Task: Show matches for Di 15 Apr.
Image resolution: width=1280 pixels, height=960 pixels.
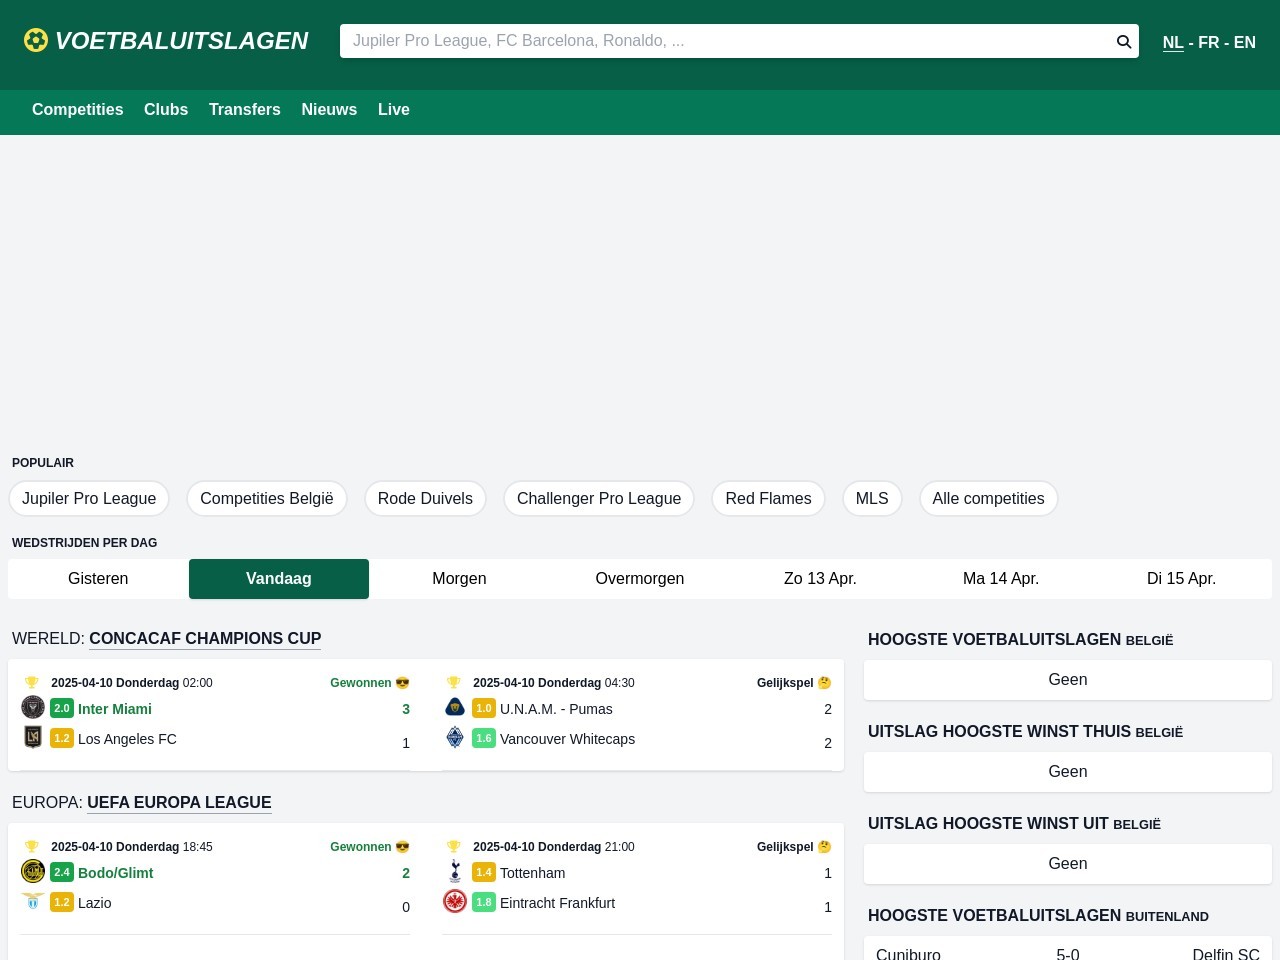Action: 1181,579
